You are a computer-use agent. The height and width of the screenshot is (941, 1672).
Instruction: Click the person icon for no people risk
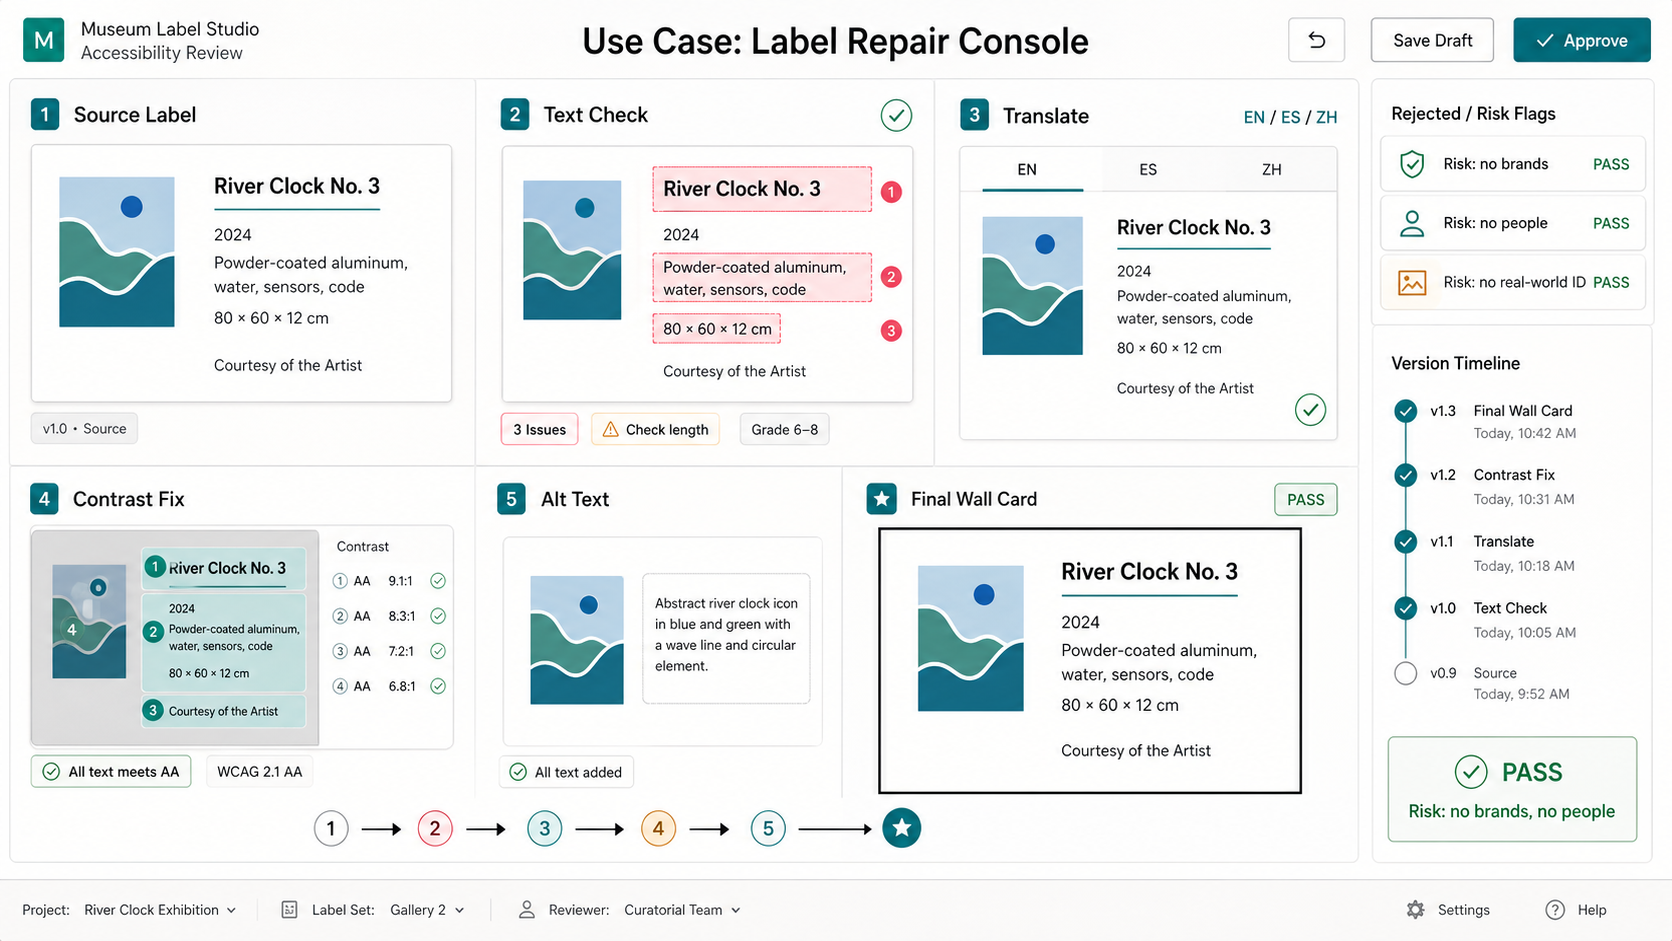1411,223
